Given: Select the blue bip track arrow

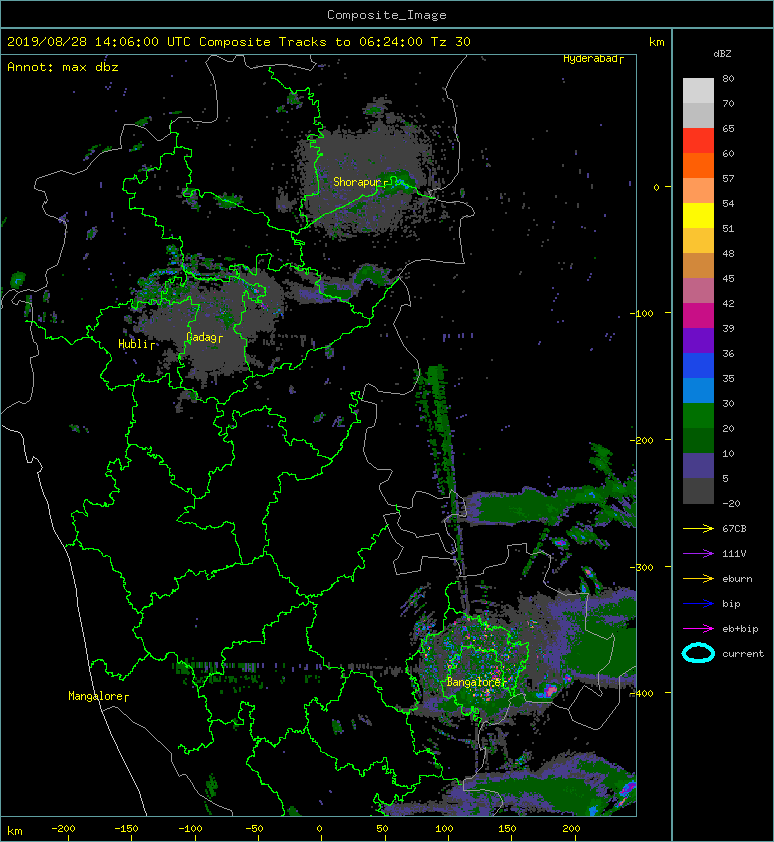Looking at the screenshot, I should 698,604.
